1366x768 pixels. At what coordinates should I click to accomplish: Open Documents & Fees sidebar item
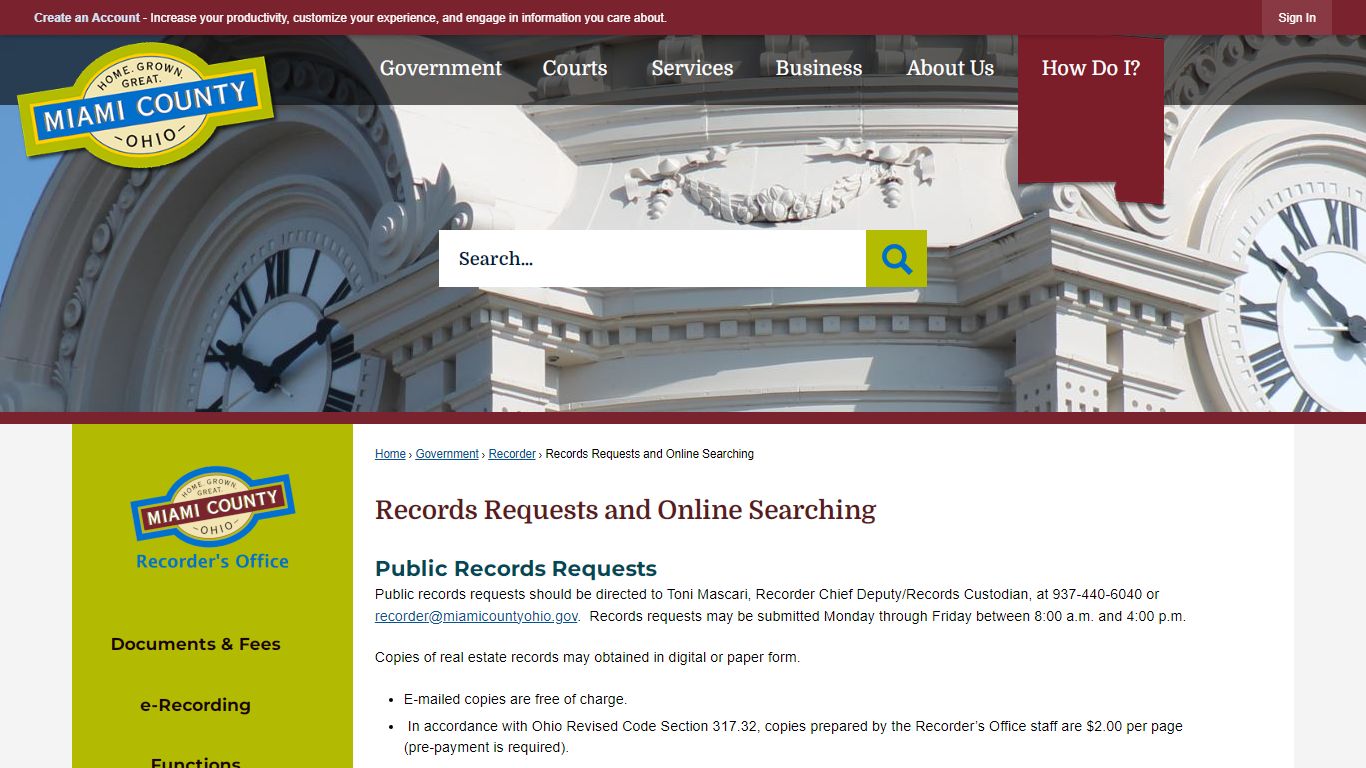click(196, 644)
